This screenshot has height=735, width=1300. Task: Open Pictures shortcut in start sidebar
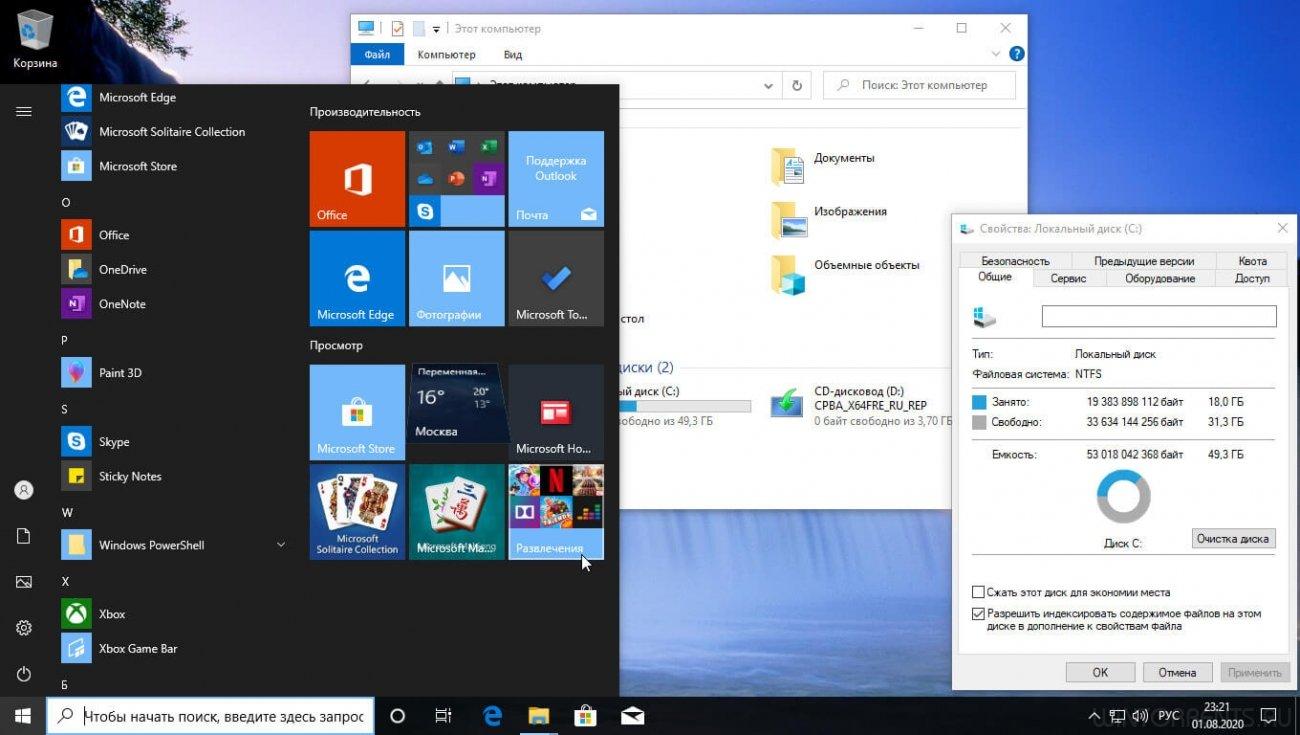coord(24,582)
